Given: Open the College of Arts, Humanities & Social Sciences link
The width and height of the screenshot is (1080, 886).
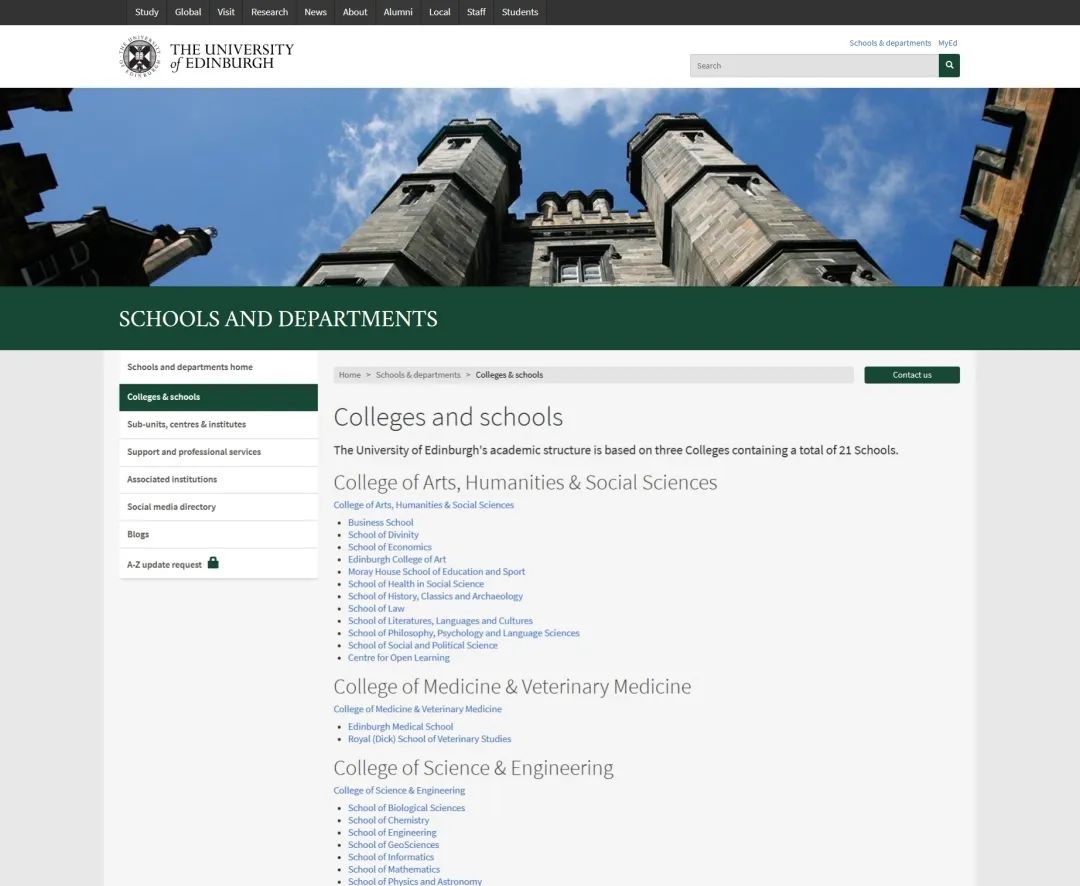Looking at the screenshot, I should [x=424, y=505].
